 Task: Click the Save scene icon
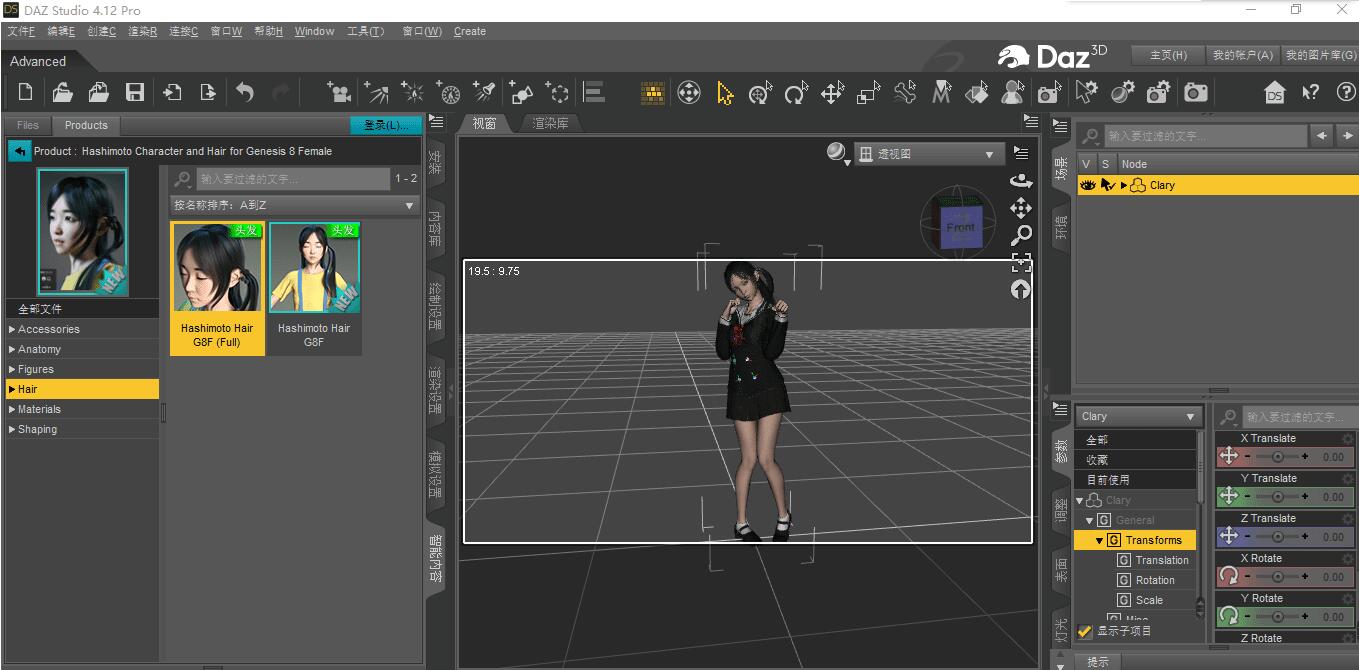[x=134, y=92]
